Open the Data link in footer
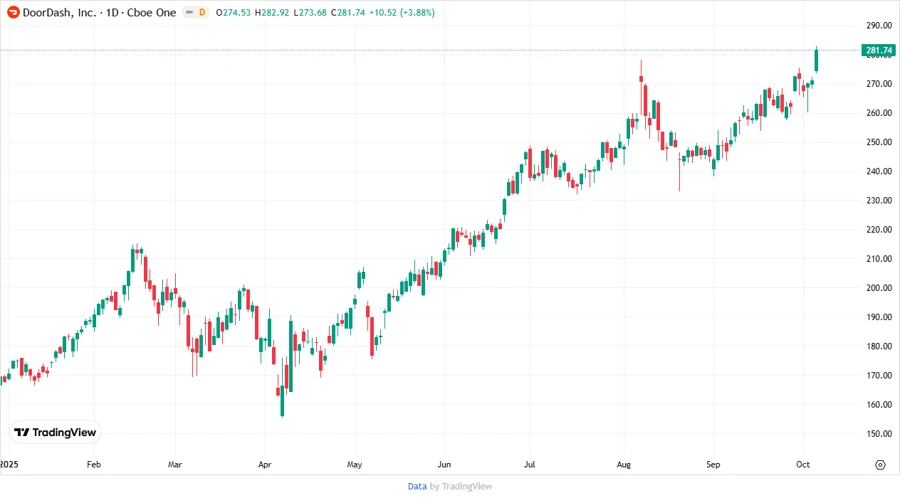The image size is (900, 498). point(417,486)
